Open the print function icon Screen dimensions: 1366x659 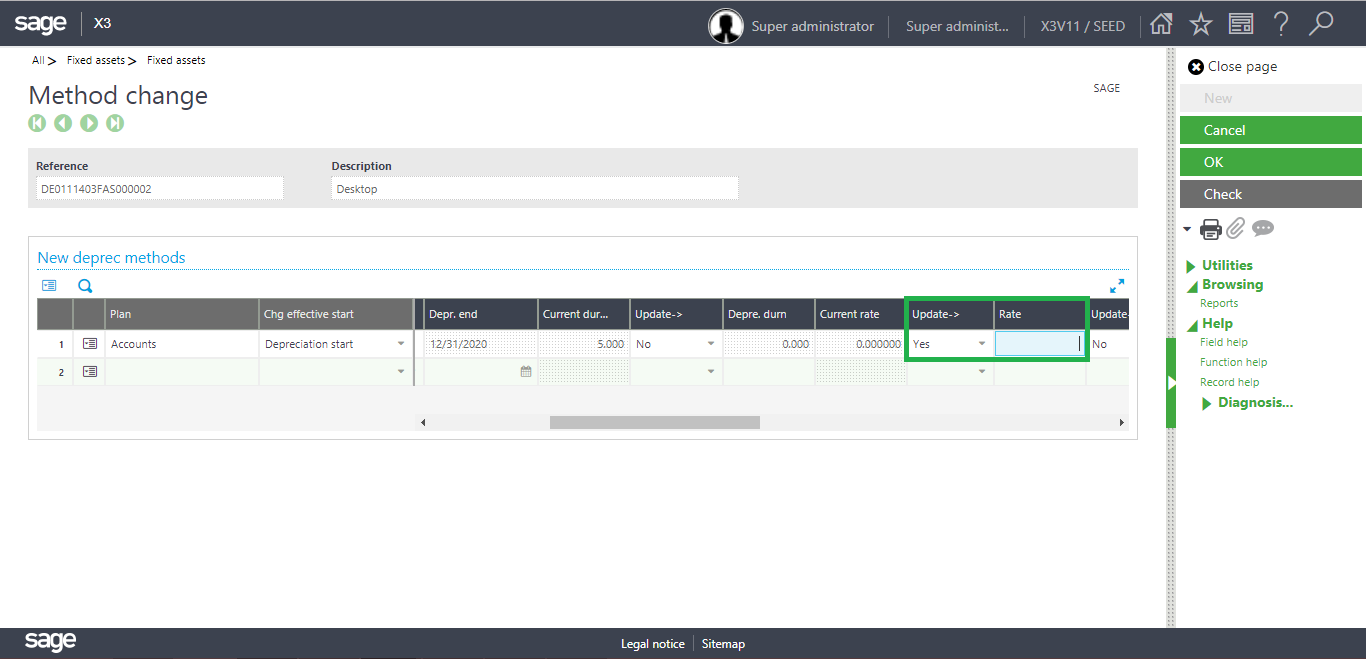tap(1210, 228)
